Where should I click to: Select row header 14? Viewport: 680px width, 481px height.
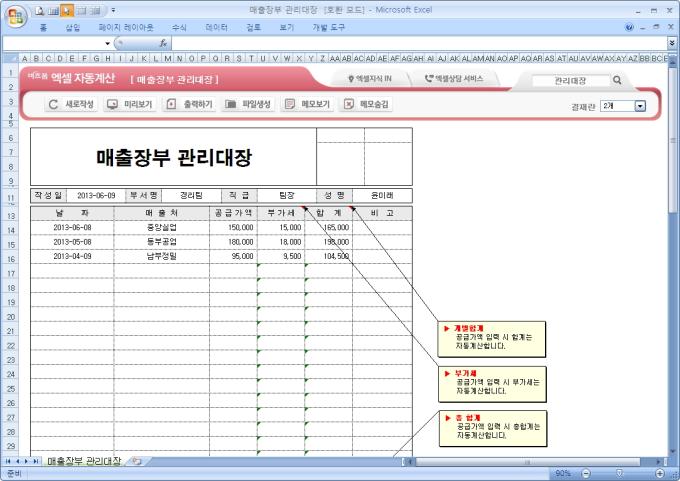coord(10,230)
